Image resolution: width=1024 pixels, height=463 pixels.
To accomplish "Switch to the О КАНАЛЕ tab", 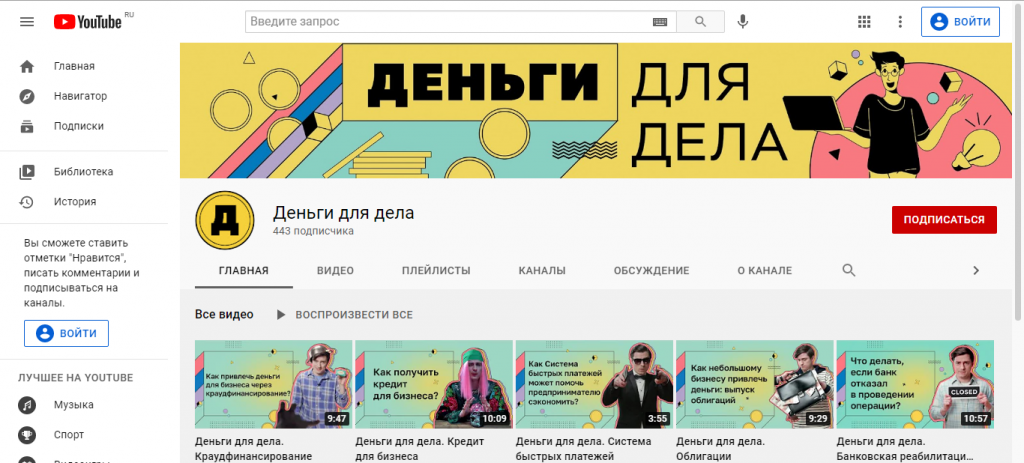I will pos(764,270).
